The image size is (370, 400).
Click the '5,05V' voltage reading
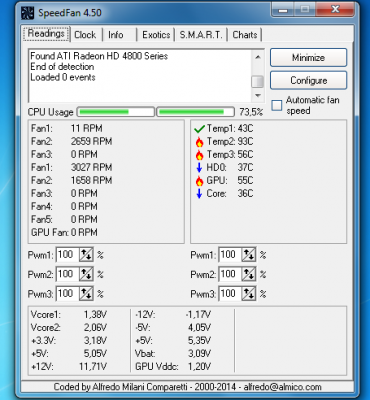(x=95, y=354)
